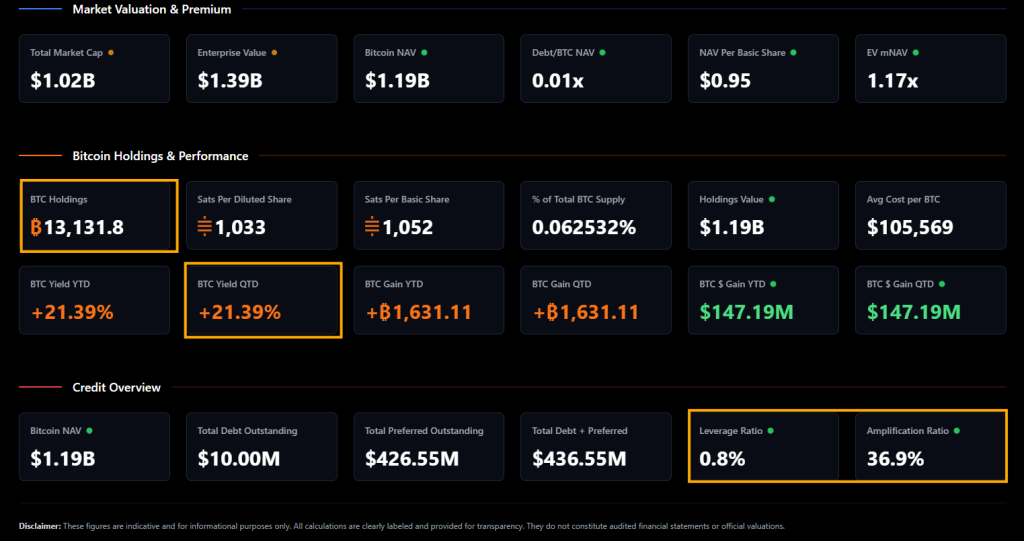Click the green dot beside NAV Per Basic Share

793,52
